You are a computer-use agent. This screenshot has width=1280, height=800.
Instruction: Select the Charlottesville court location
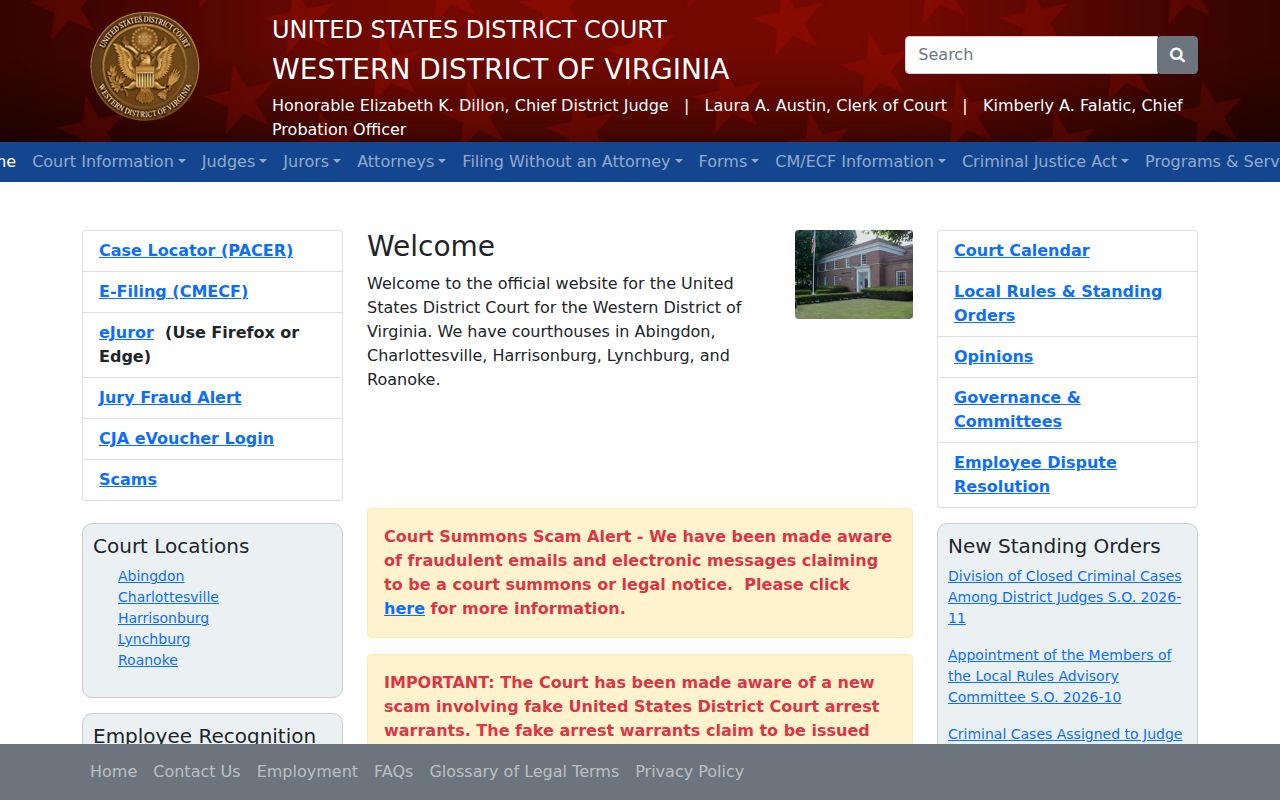pyautogui.click(x=168, y=597)
